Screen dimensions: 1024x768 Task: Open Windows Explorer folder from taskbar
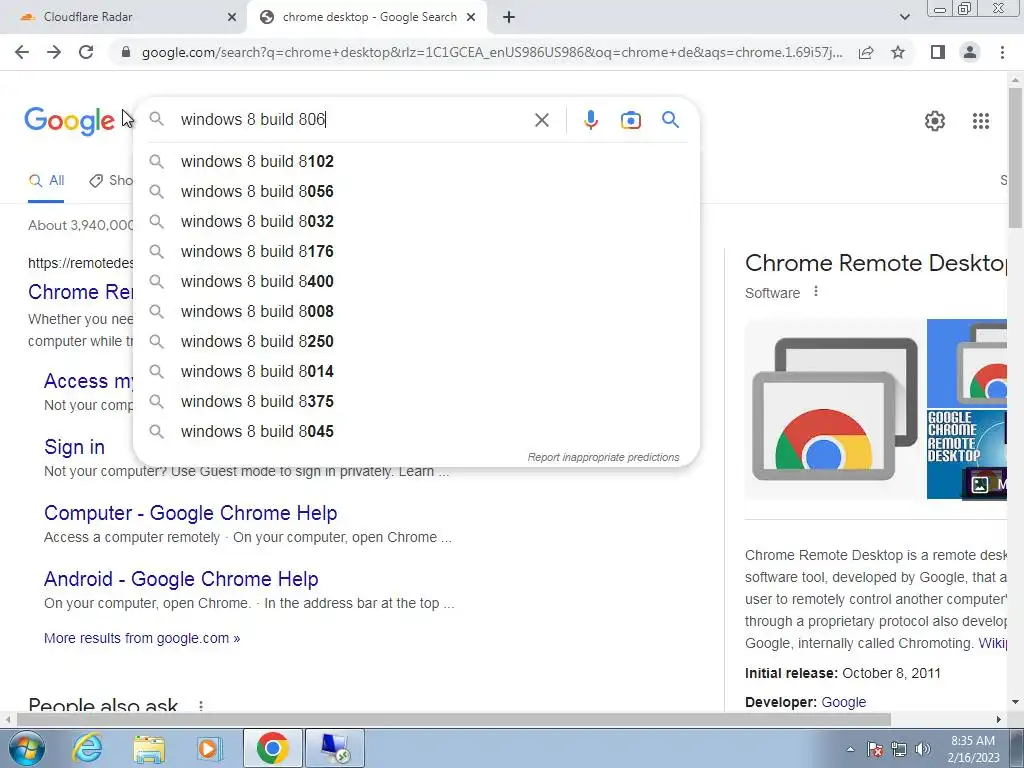149,748
